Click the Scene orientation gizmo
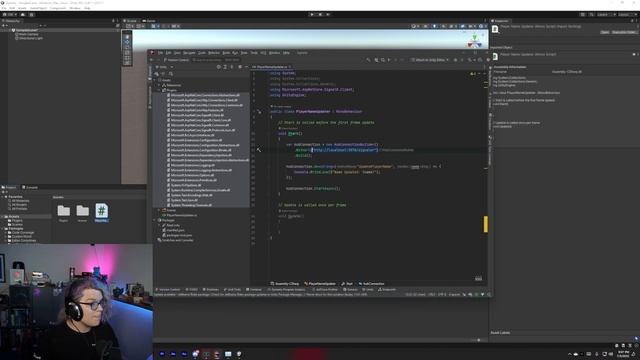The width and height of the screenshot is (640, 360). 474,41
